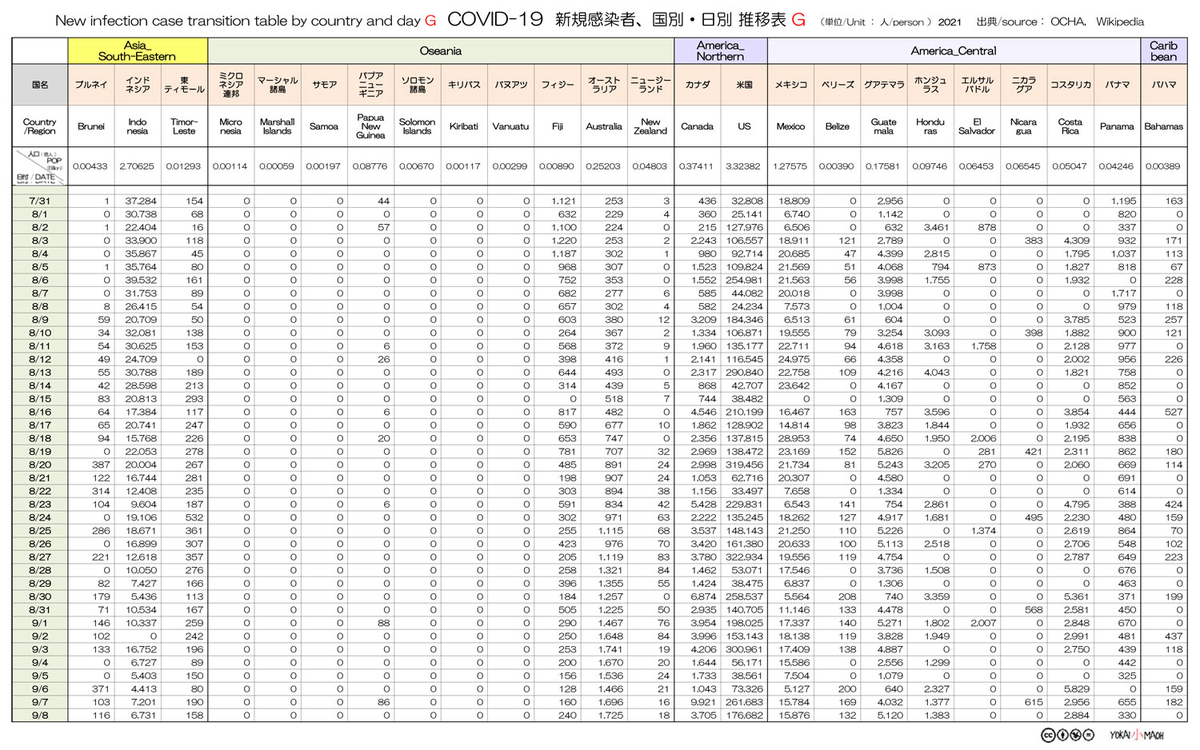The width and height of the screenshot is (1200, 750).
Task: Select the Oseania region header
Action: click(441, 50)
